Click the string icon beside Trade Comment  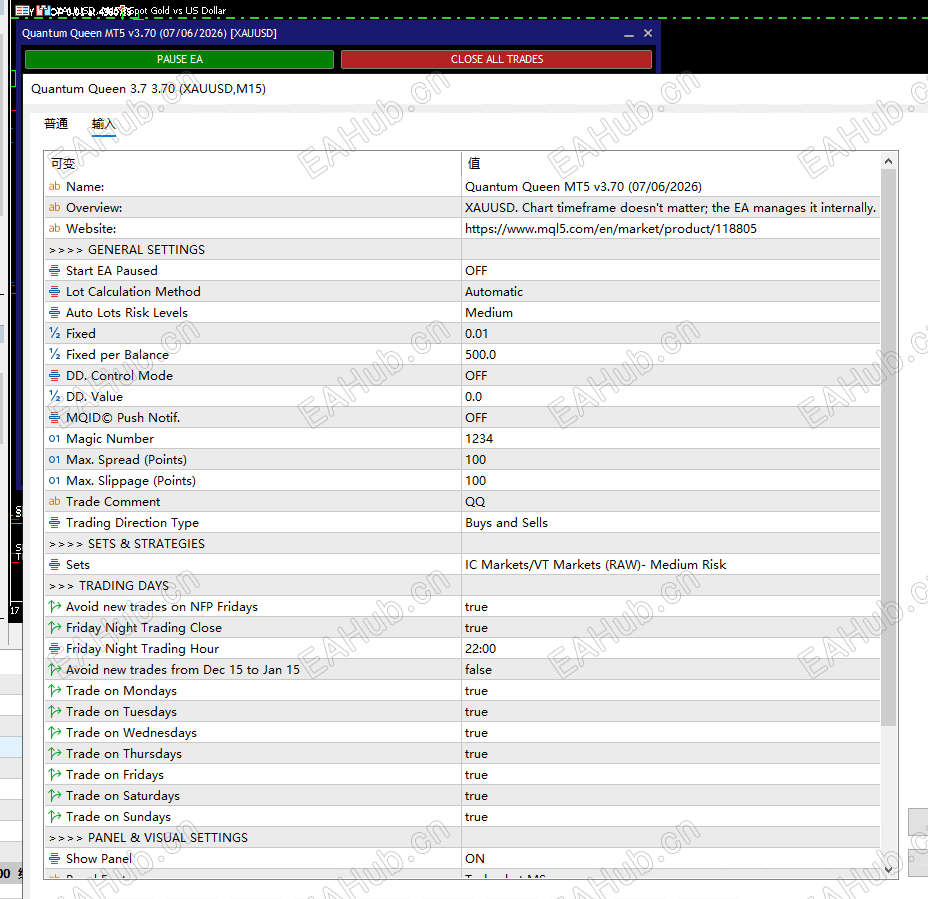(x=54, y=501)
